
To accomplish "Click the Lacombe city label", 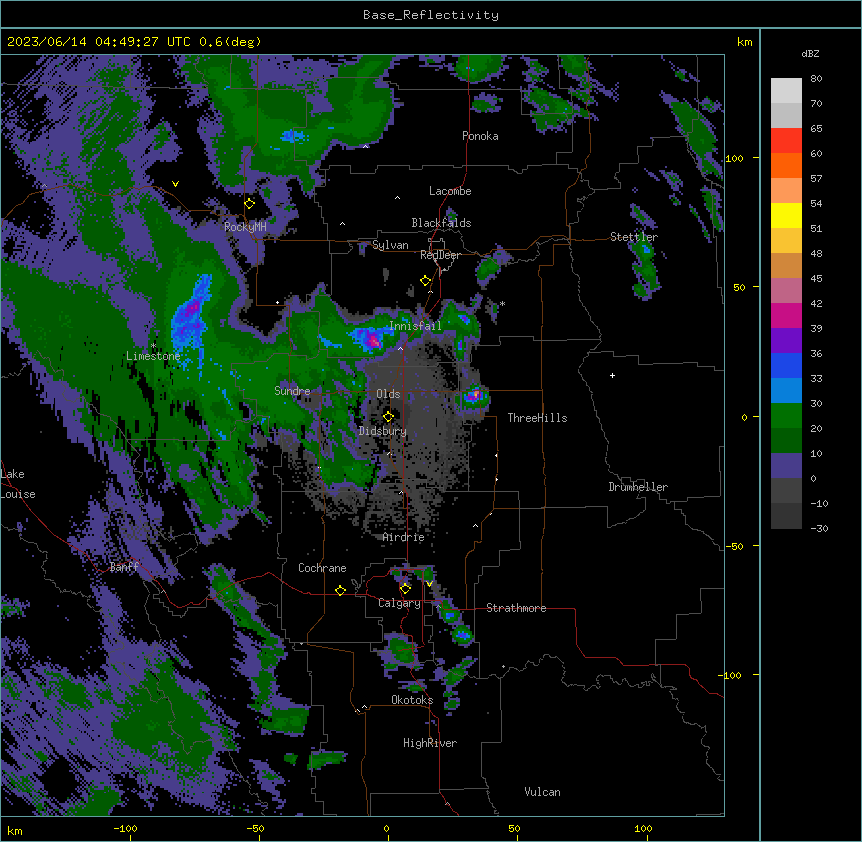I will point(450,191).
